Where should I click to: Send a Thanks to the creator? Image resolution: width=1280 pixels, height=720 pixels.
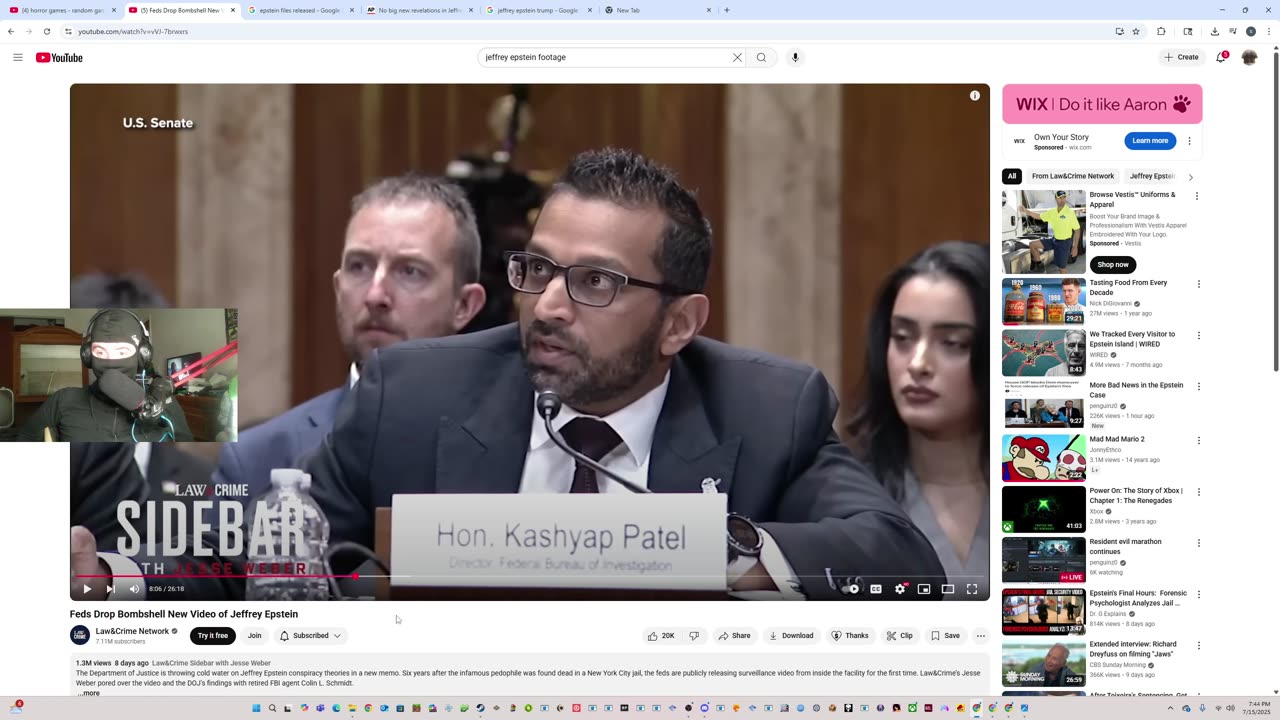(x=850, y=636)
